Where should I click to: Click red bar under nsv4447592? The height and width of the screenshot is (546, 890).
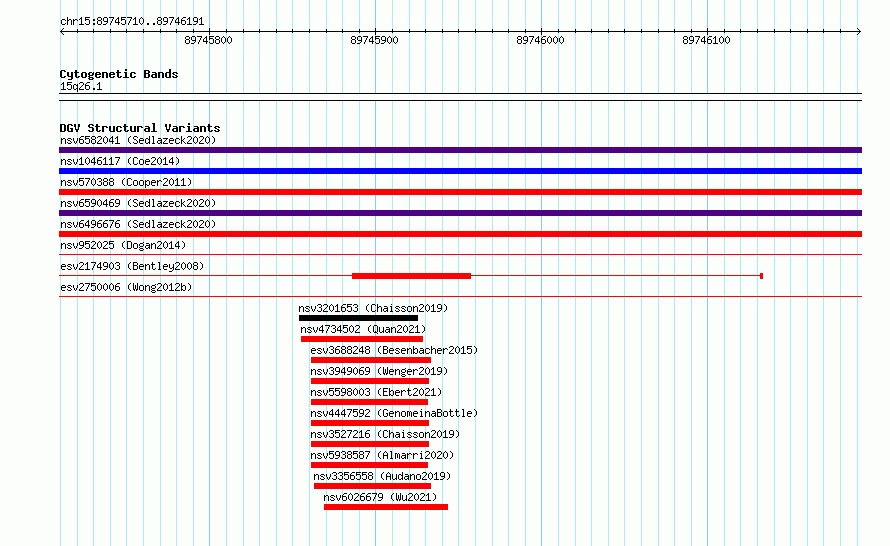click(x=370, y=423)
